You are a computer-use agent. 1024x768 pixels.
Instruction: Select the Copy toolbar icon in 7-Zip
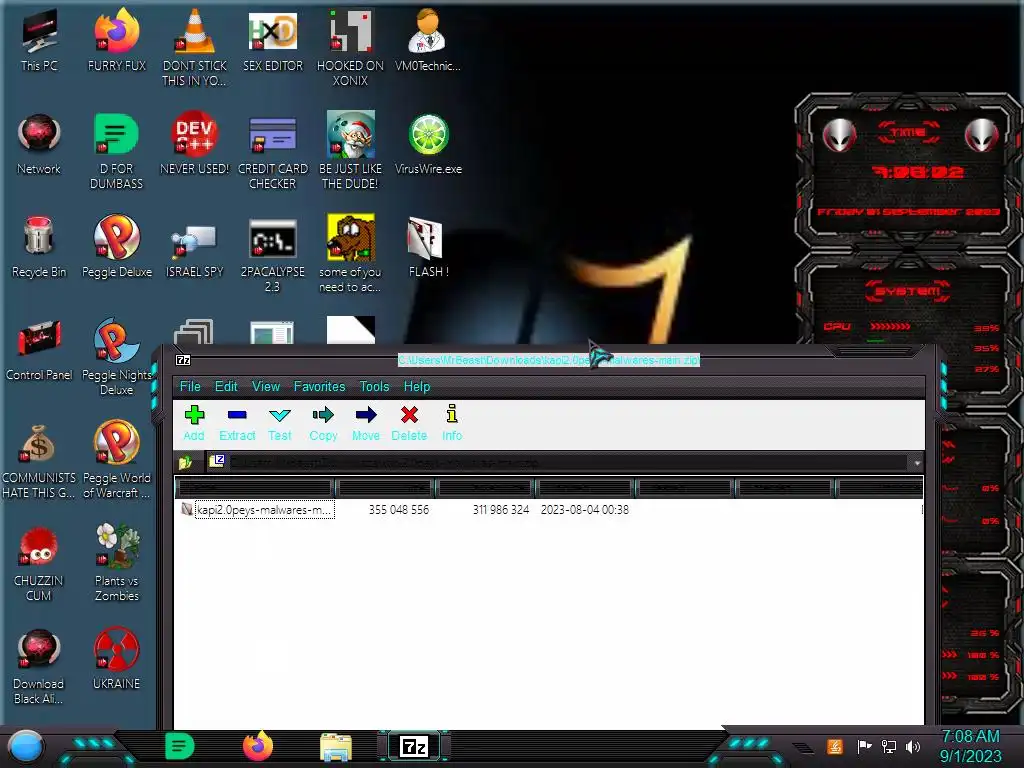[323, 423]
